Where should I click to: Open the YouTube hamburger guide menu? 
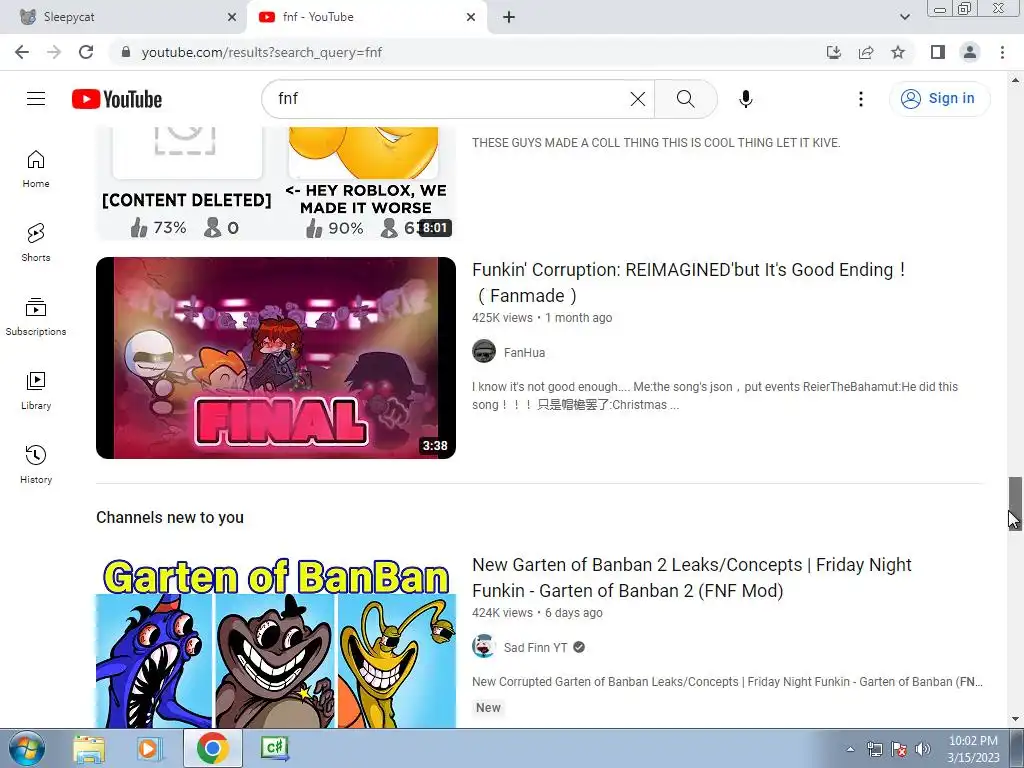tap(36, 99)
